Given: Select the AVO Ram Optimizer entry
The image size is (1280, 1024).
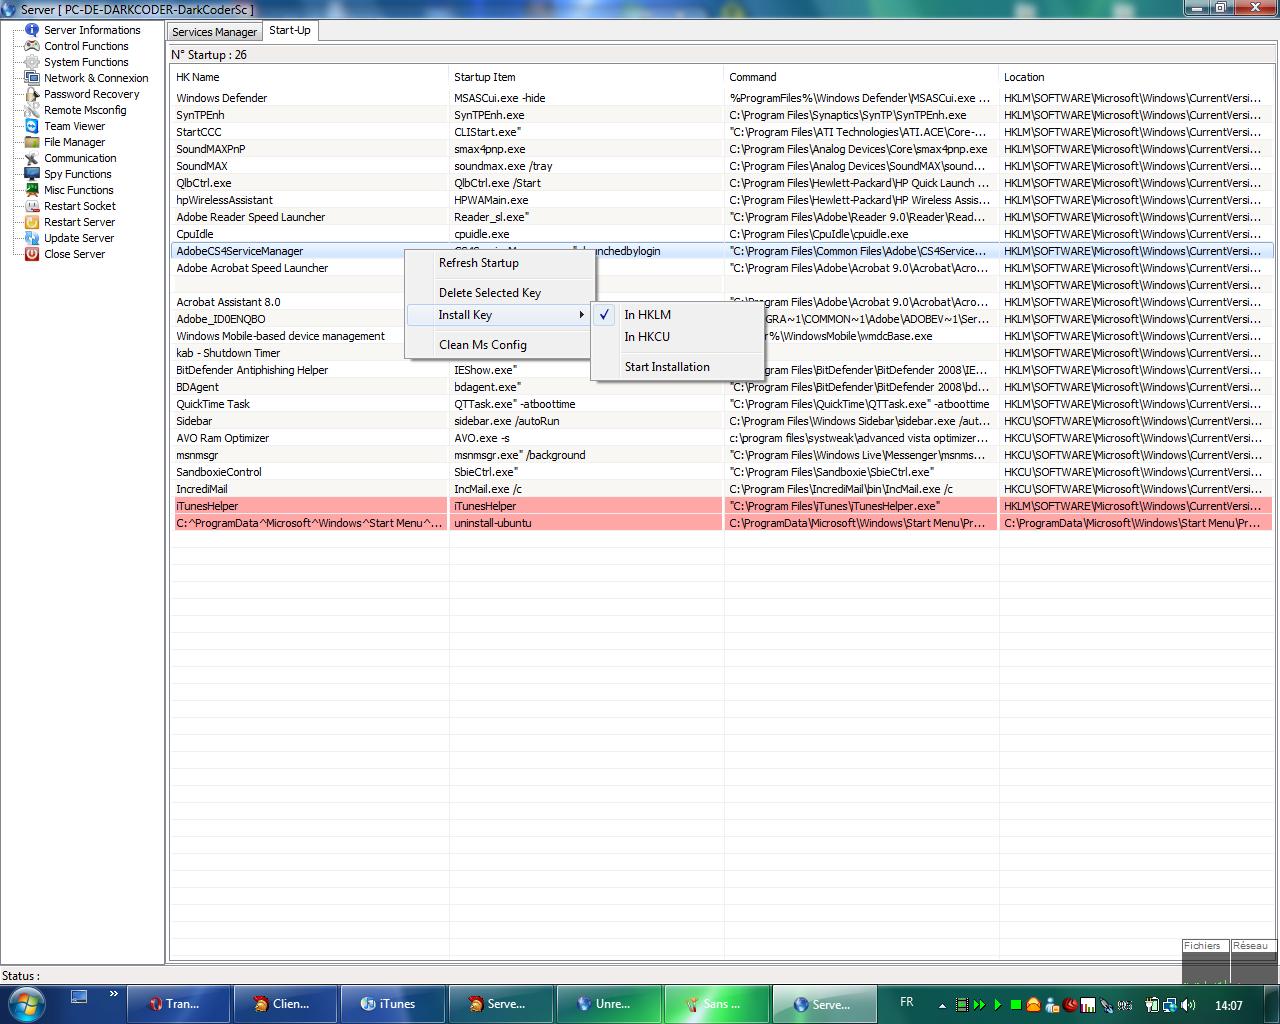Looking at the screenshot, I should point(722,438).
